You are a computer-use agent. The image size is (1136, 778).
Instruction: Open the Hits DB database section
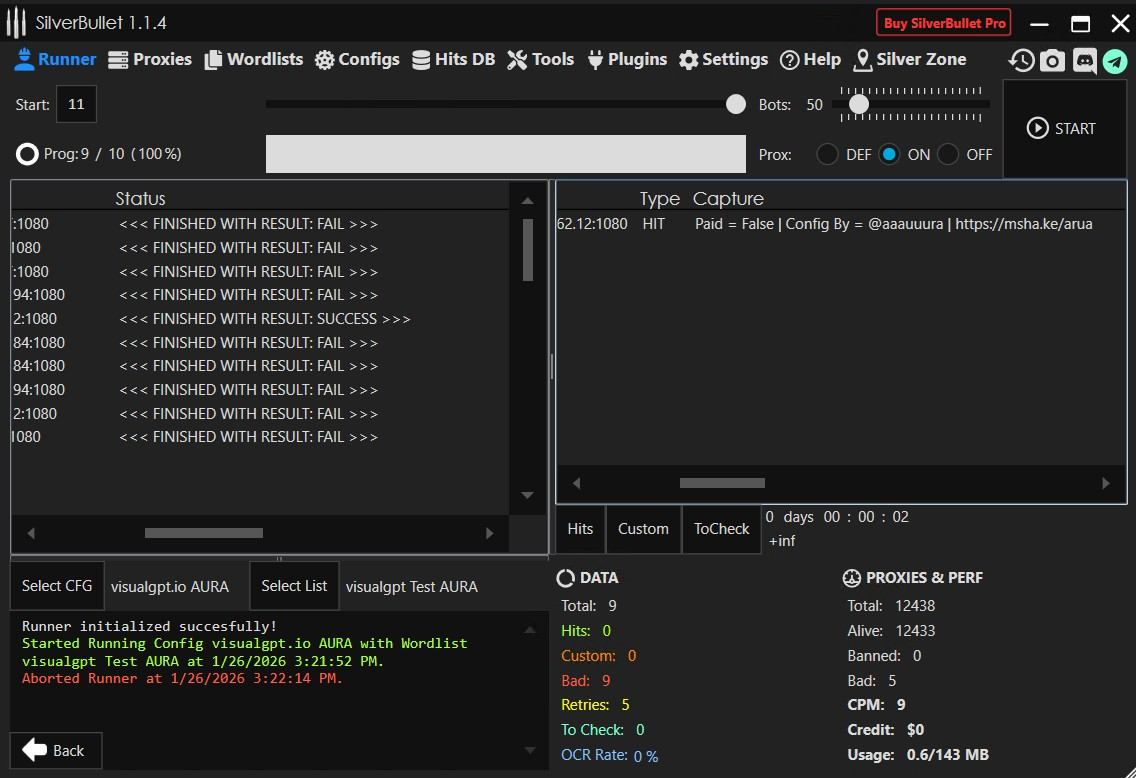pos(453,59)
